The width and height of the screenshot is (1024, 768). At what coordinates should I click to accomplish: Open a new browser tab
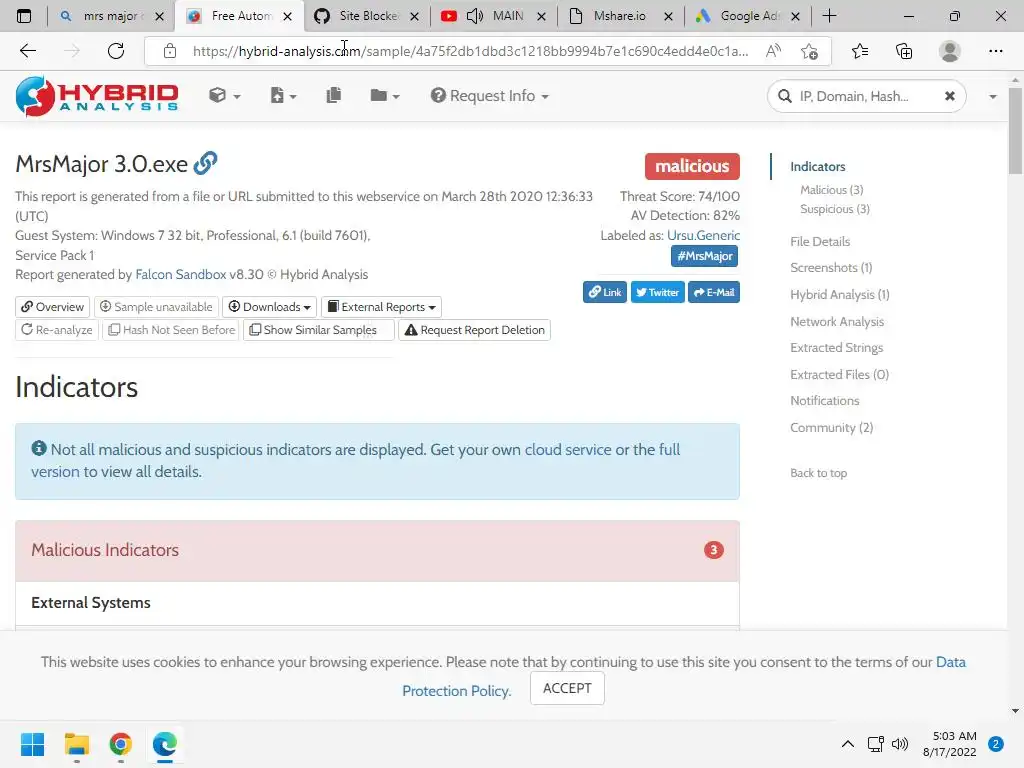tap(829, 16)
